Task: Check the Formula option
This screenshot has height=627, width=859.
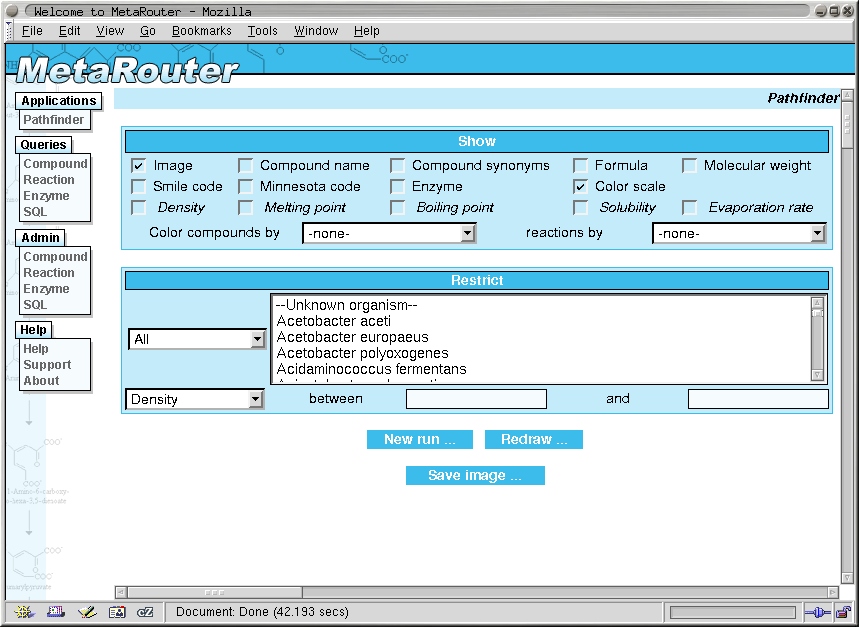Action: [x=580, y=165]
